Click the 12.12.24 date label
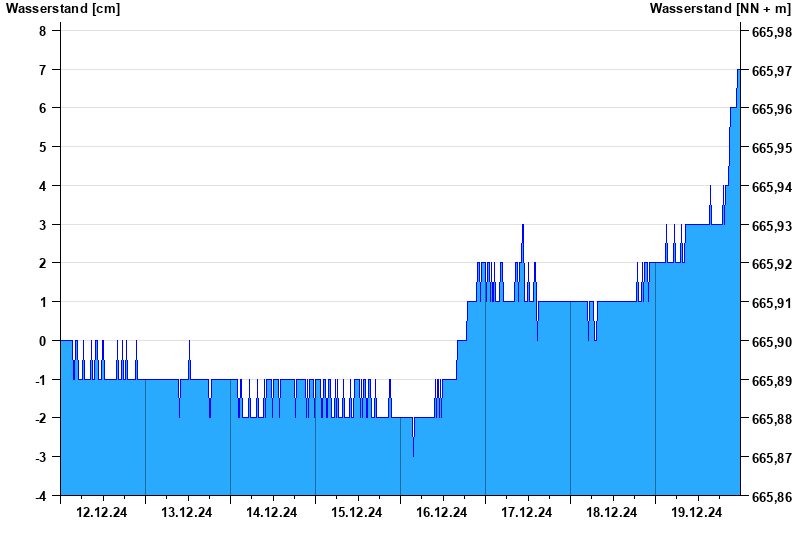The width and height of the screenshot is (800, 550). tap(102, 513)
